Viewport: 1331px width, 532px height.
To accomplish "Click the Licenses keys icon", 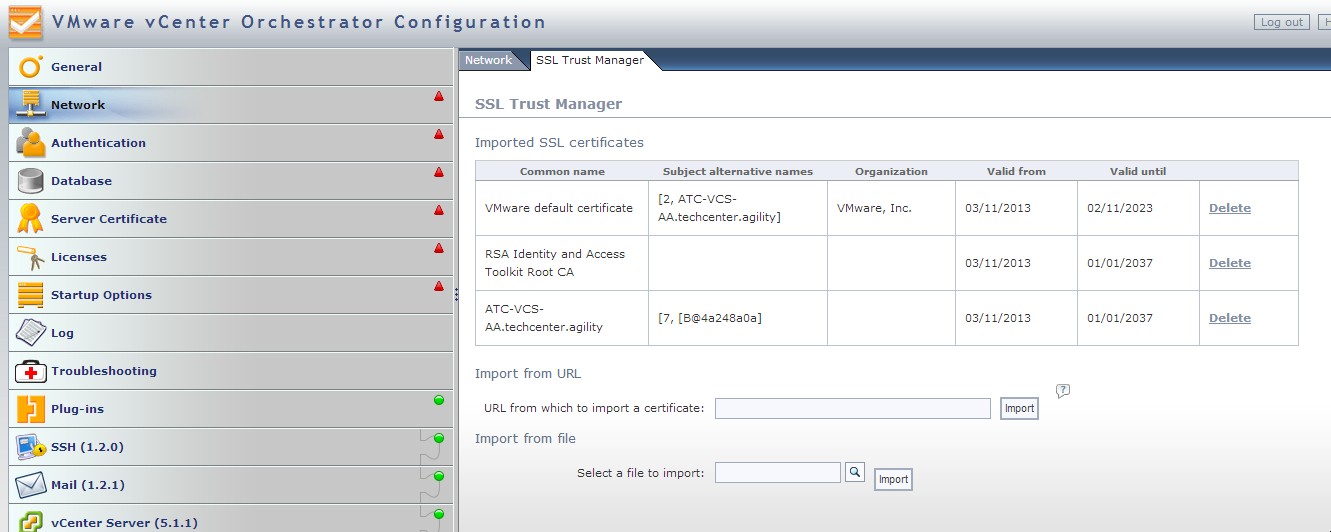I will click(x=30, y=257).
